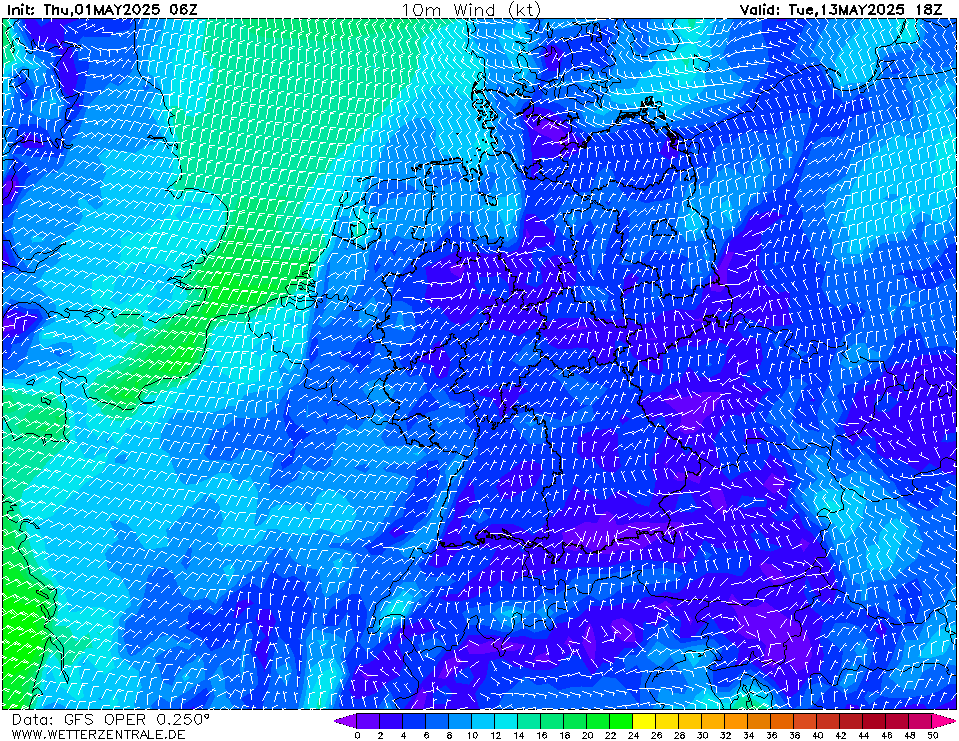Pick the cyan 12–14 kt legend swatch
The width and height of the screenshot is (959, 741).
click(506, 721)
